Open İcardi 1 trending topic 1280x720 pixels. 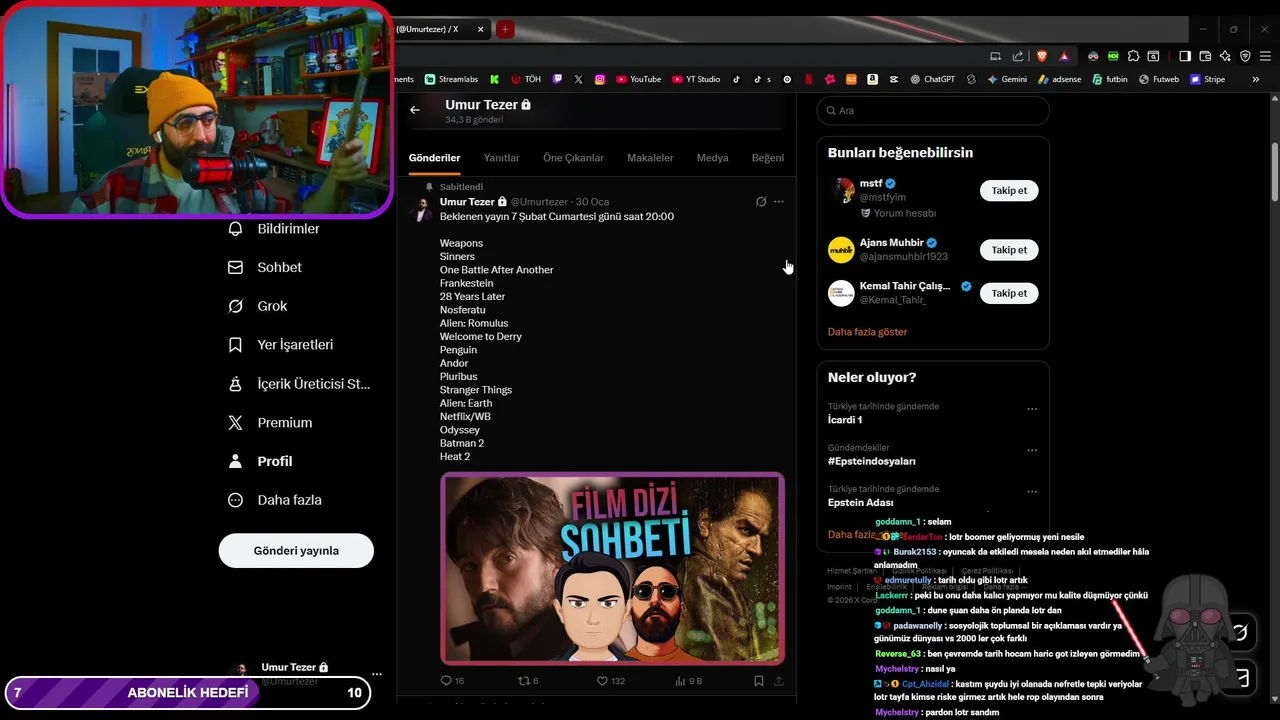(x=845, y=420)
